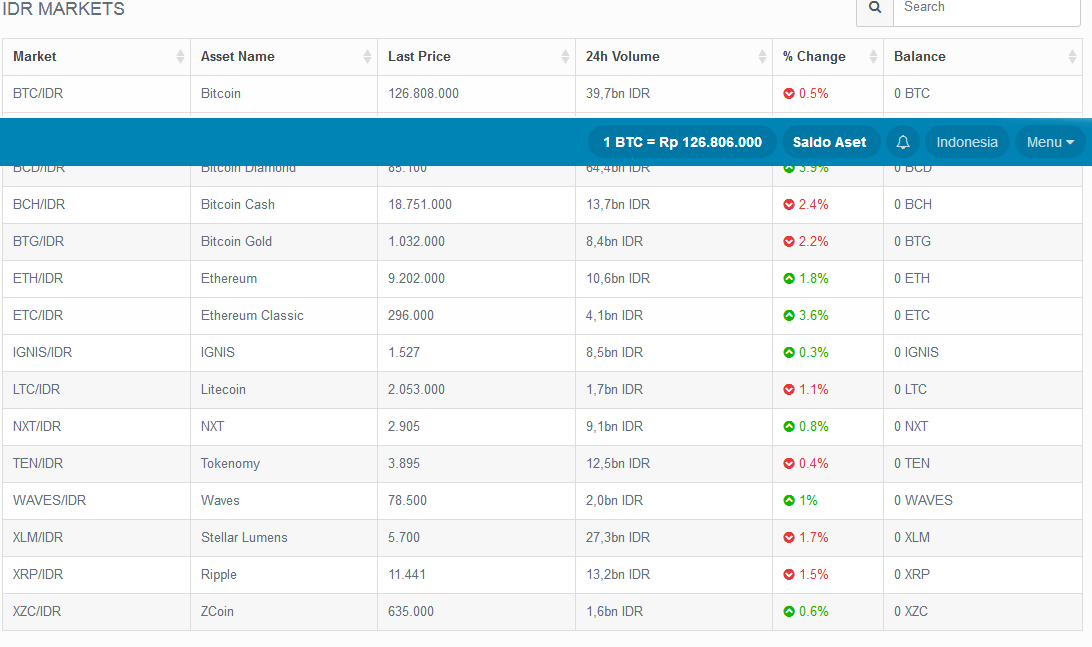The image size is (1092, 647).
Task: Open the notifications bell icon
Action: 902,141
